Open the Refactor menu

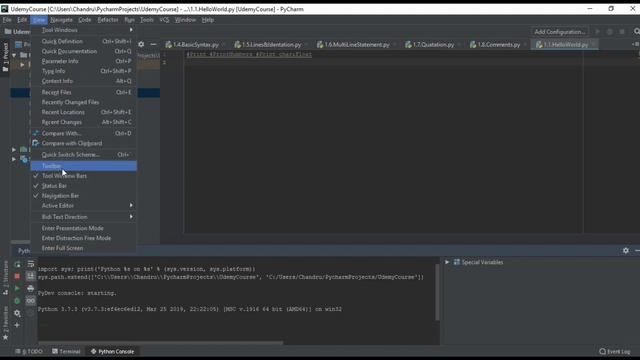108,20
